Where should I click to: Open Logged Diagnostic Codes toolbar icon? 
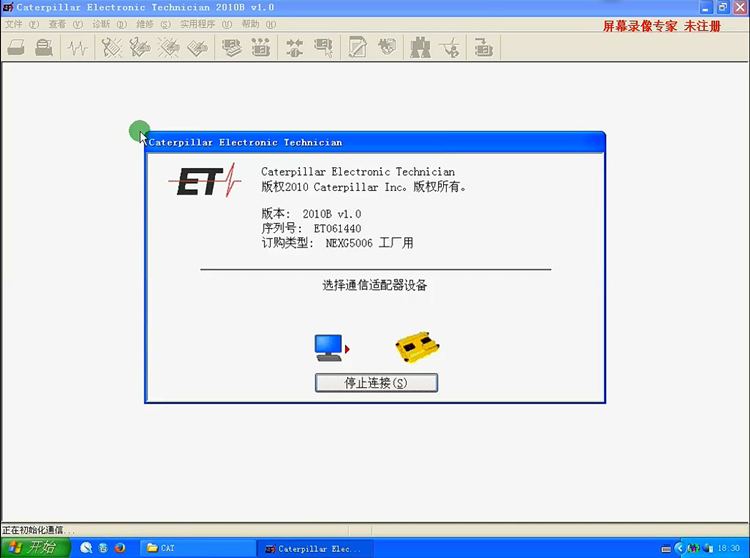point(140,48)
